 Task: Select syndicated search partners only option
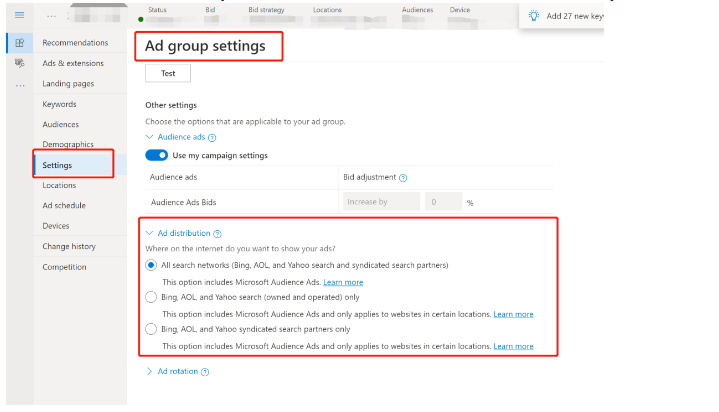(x=151, y=328)
